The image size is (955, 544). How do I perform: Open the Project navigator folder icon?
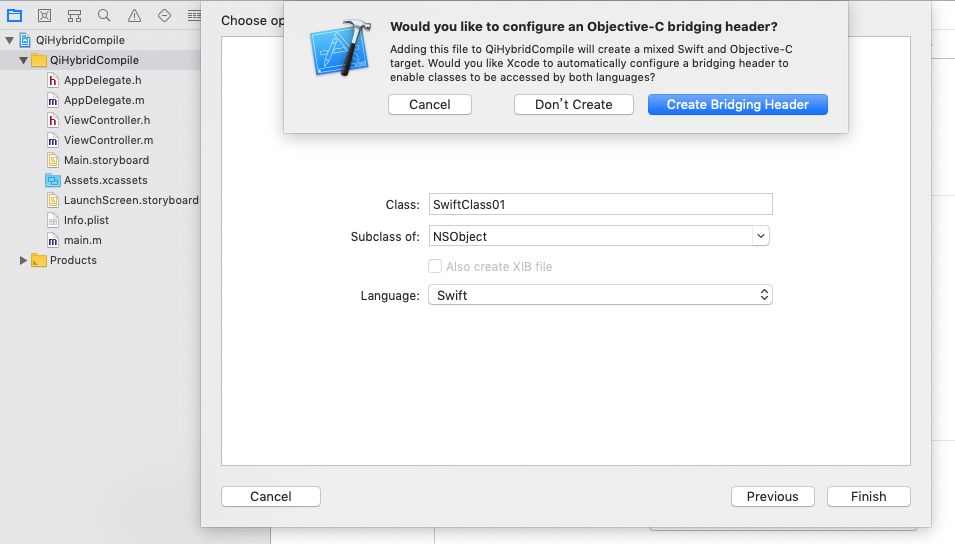coord(15,15)
